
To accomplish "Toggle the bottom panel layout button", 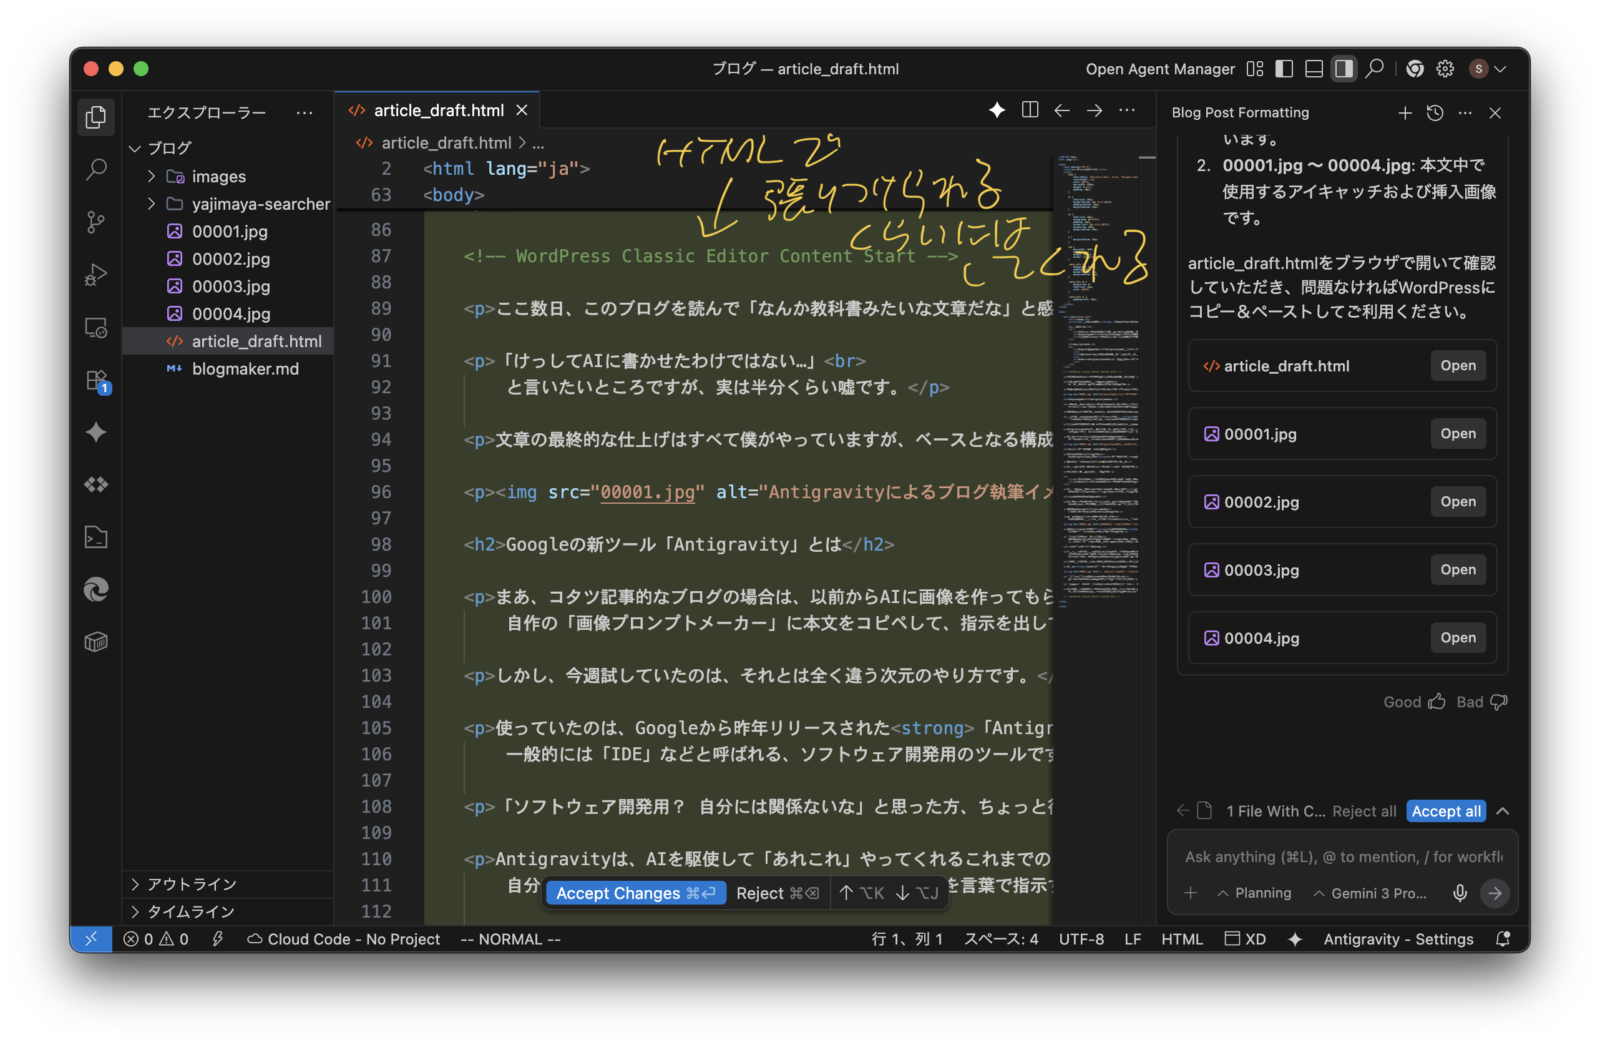I will point(1314,69).
